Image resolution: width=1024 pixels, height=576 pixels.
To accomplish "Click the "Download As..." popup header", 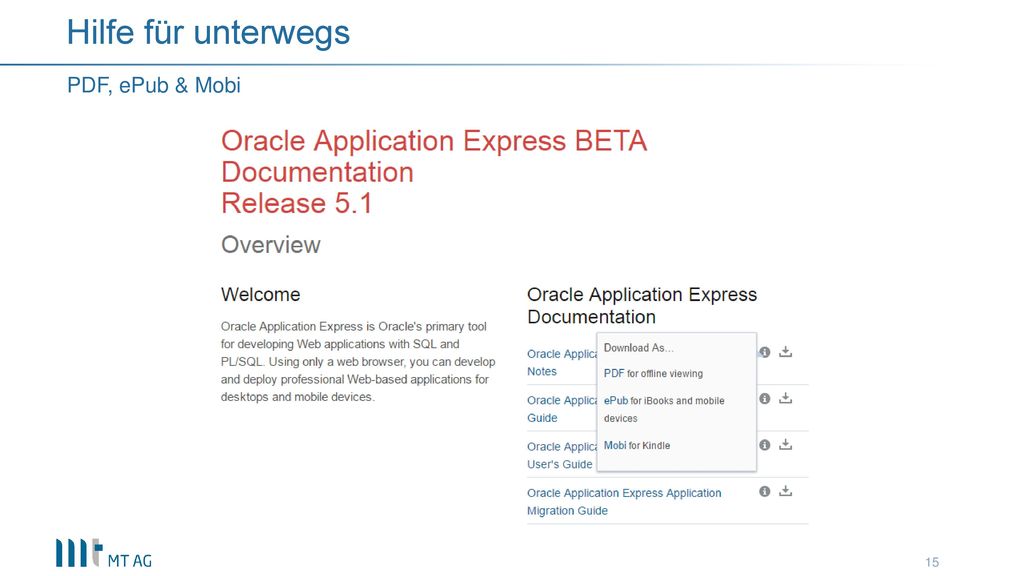I will [638, 348].
